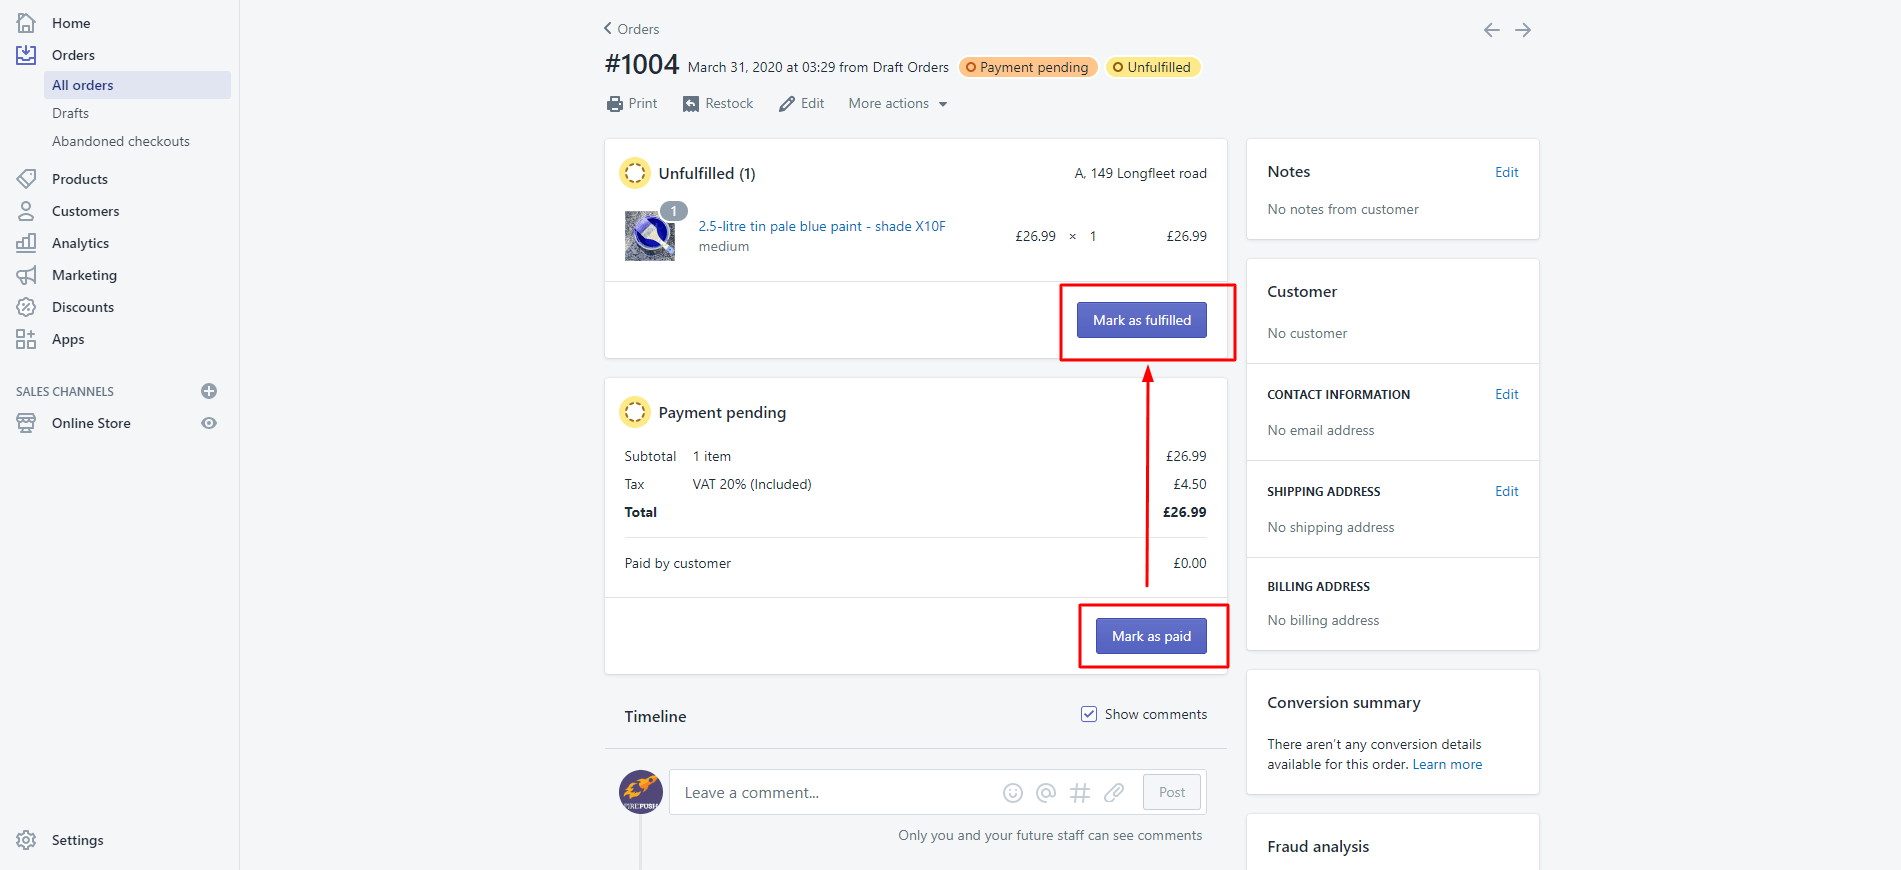Open Drafts in sidebar
The image size is (1901, 870).
point(70,113)
